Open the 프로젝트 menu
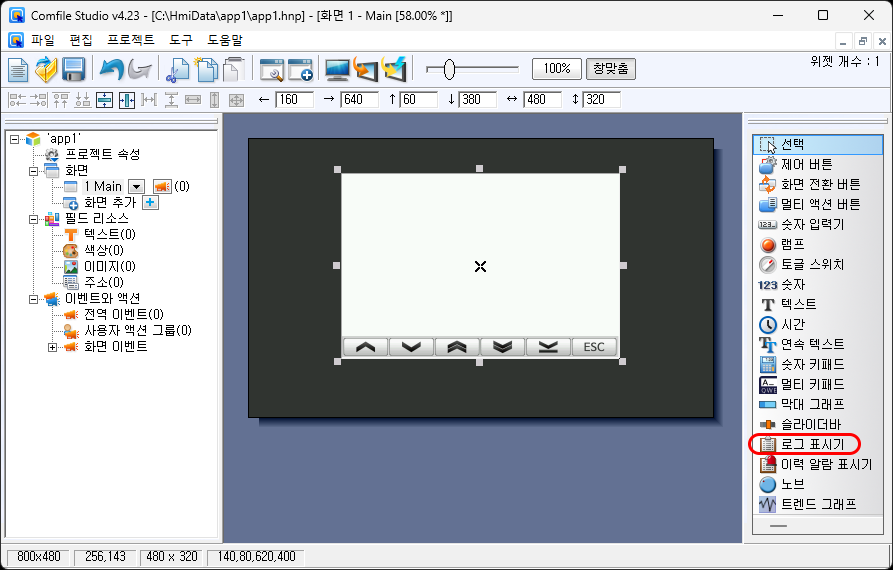Viewport: 893px width, 570px height. (x=130, y=40)
